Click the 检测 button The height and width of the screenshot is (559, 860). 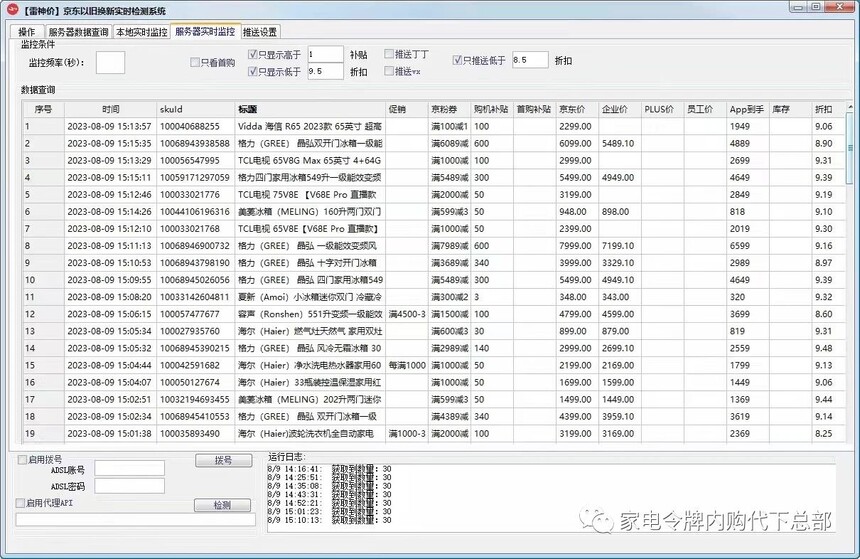[222, 505]
